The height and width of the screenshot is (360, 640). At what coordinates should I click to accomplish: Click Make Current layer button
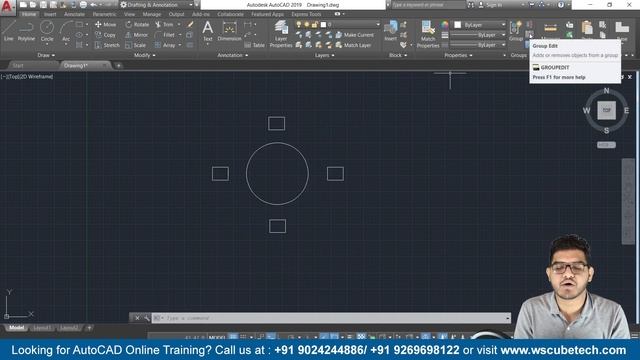(354, 35)
